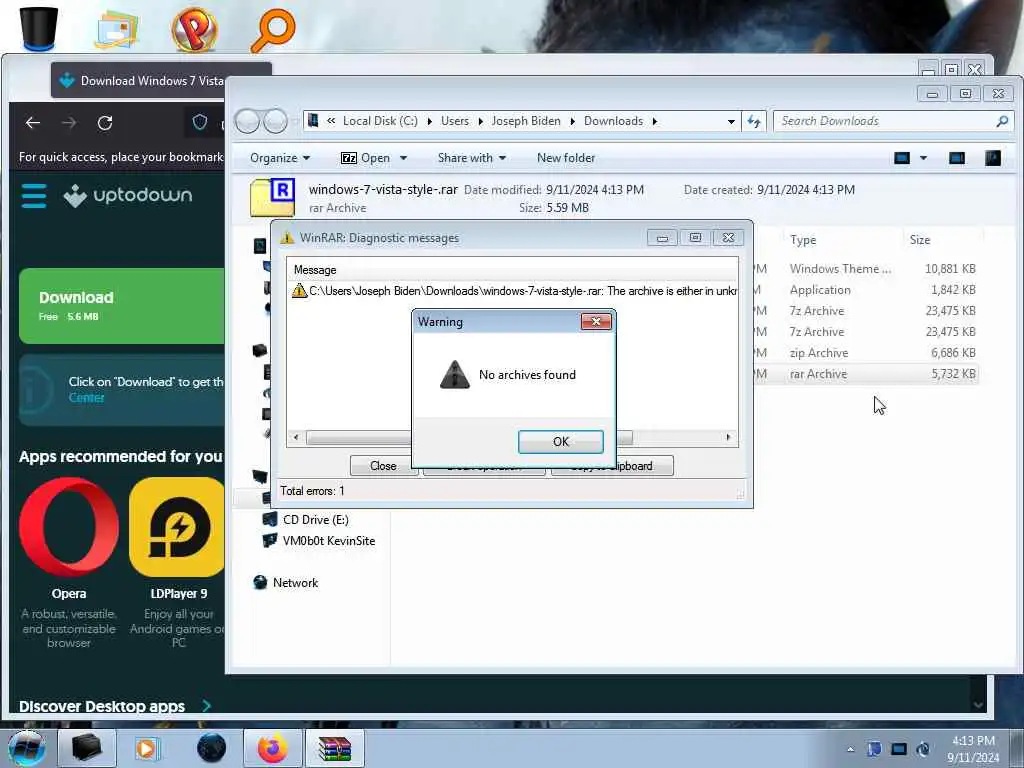
Task: Click the WinRAR taskbar icon
Action: [x=335, y=748]
